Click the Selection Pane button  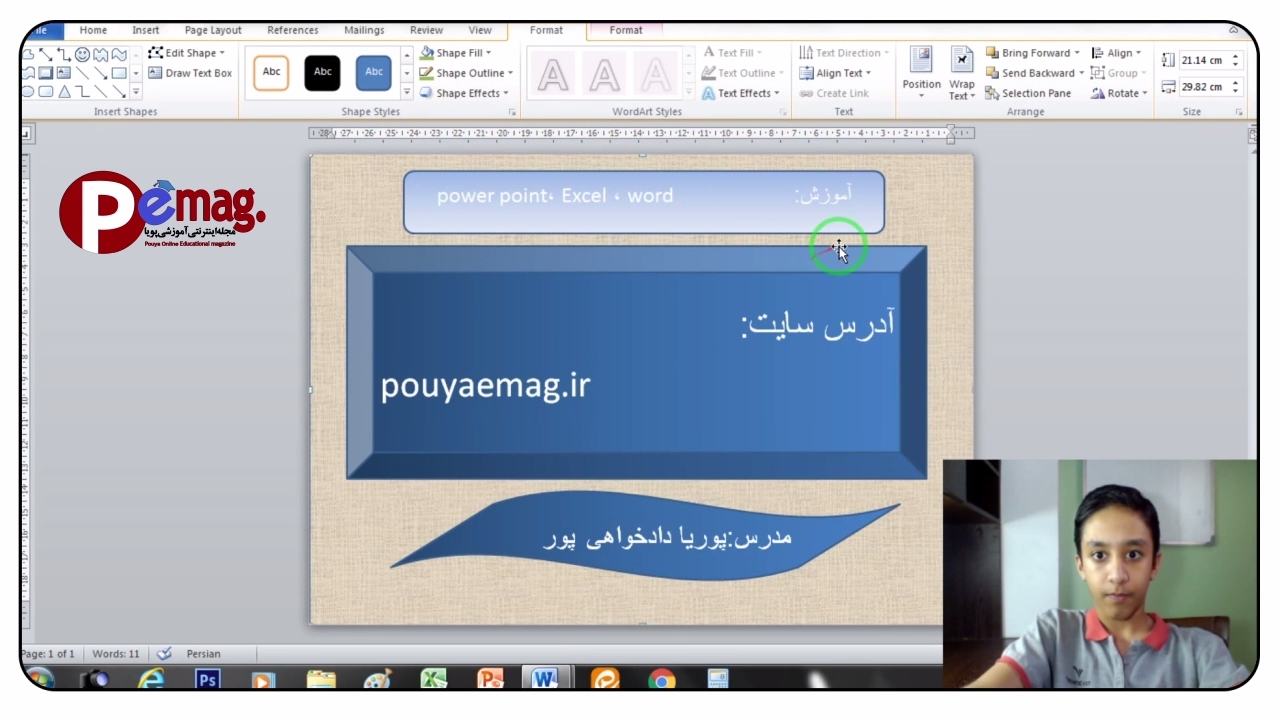(1028, 93)
